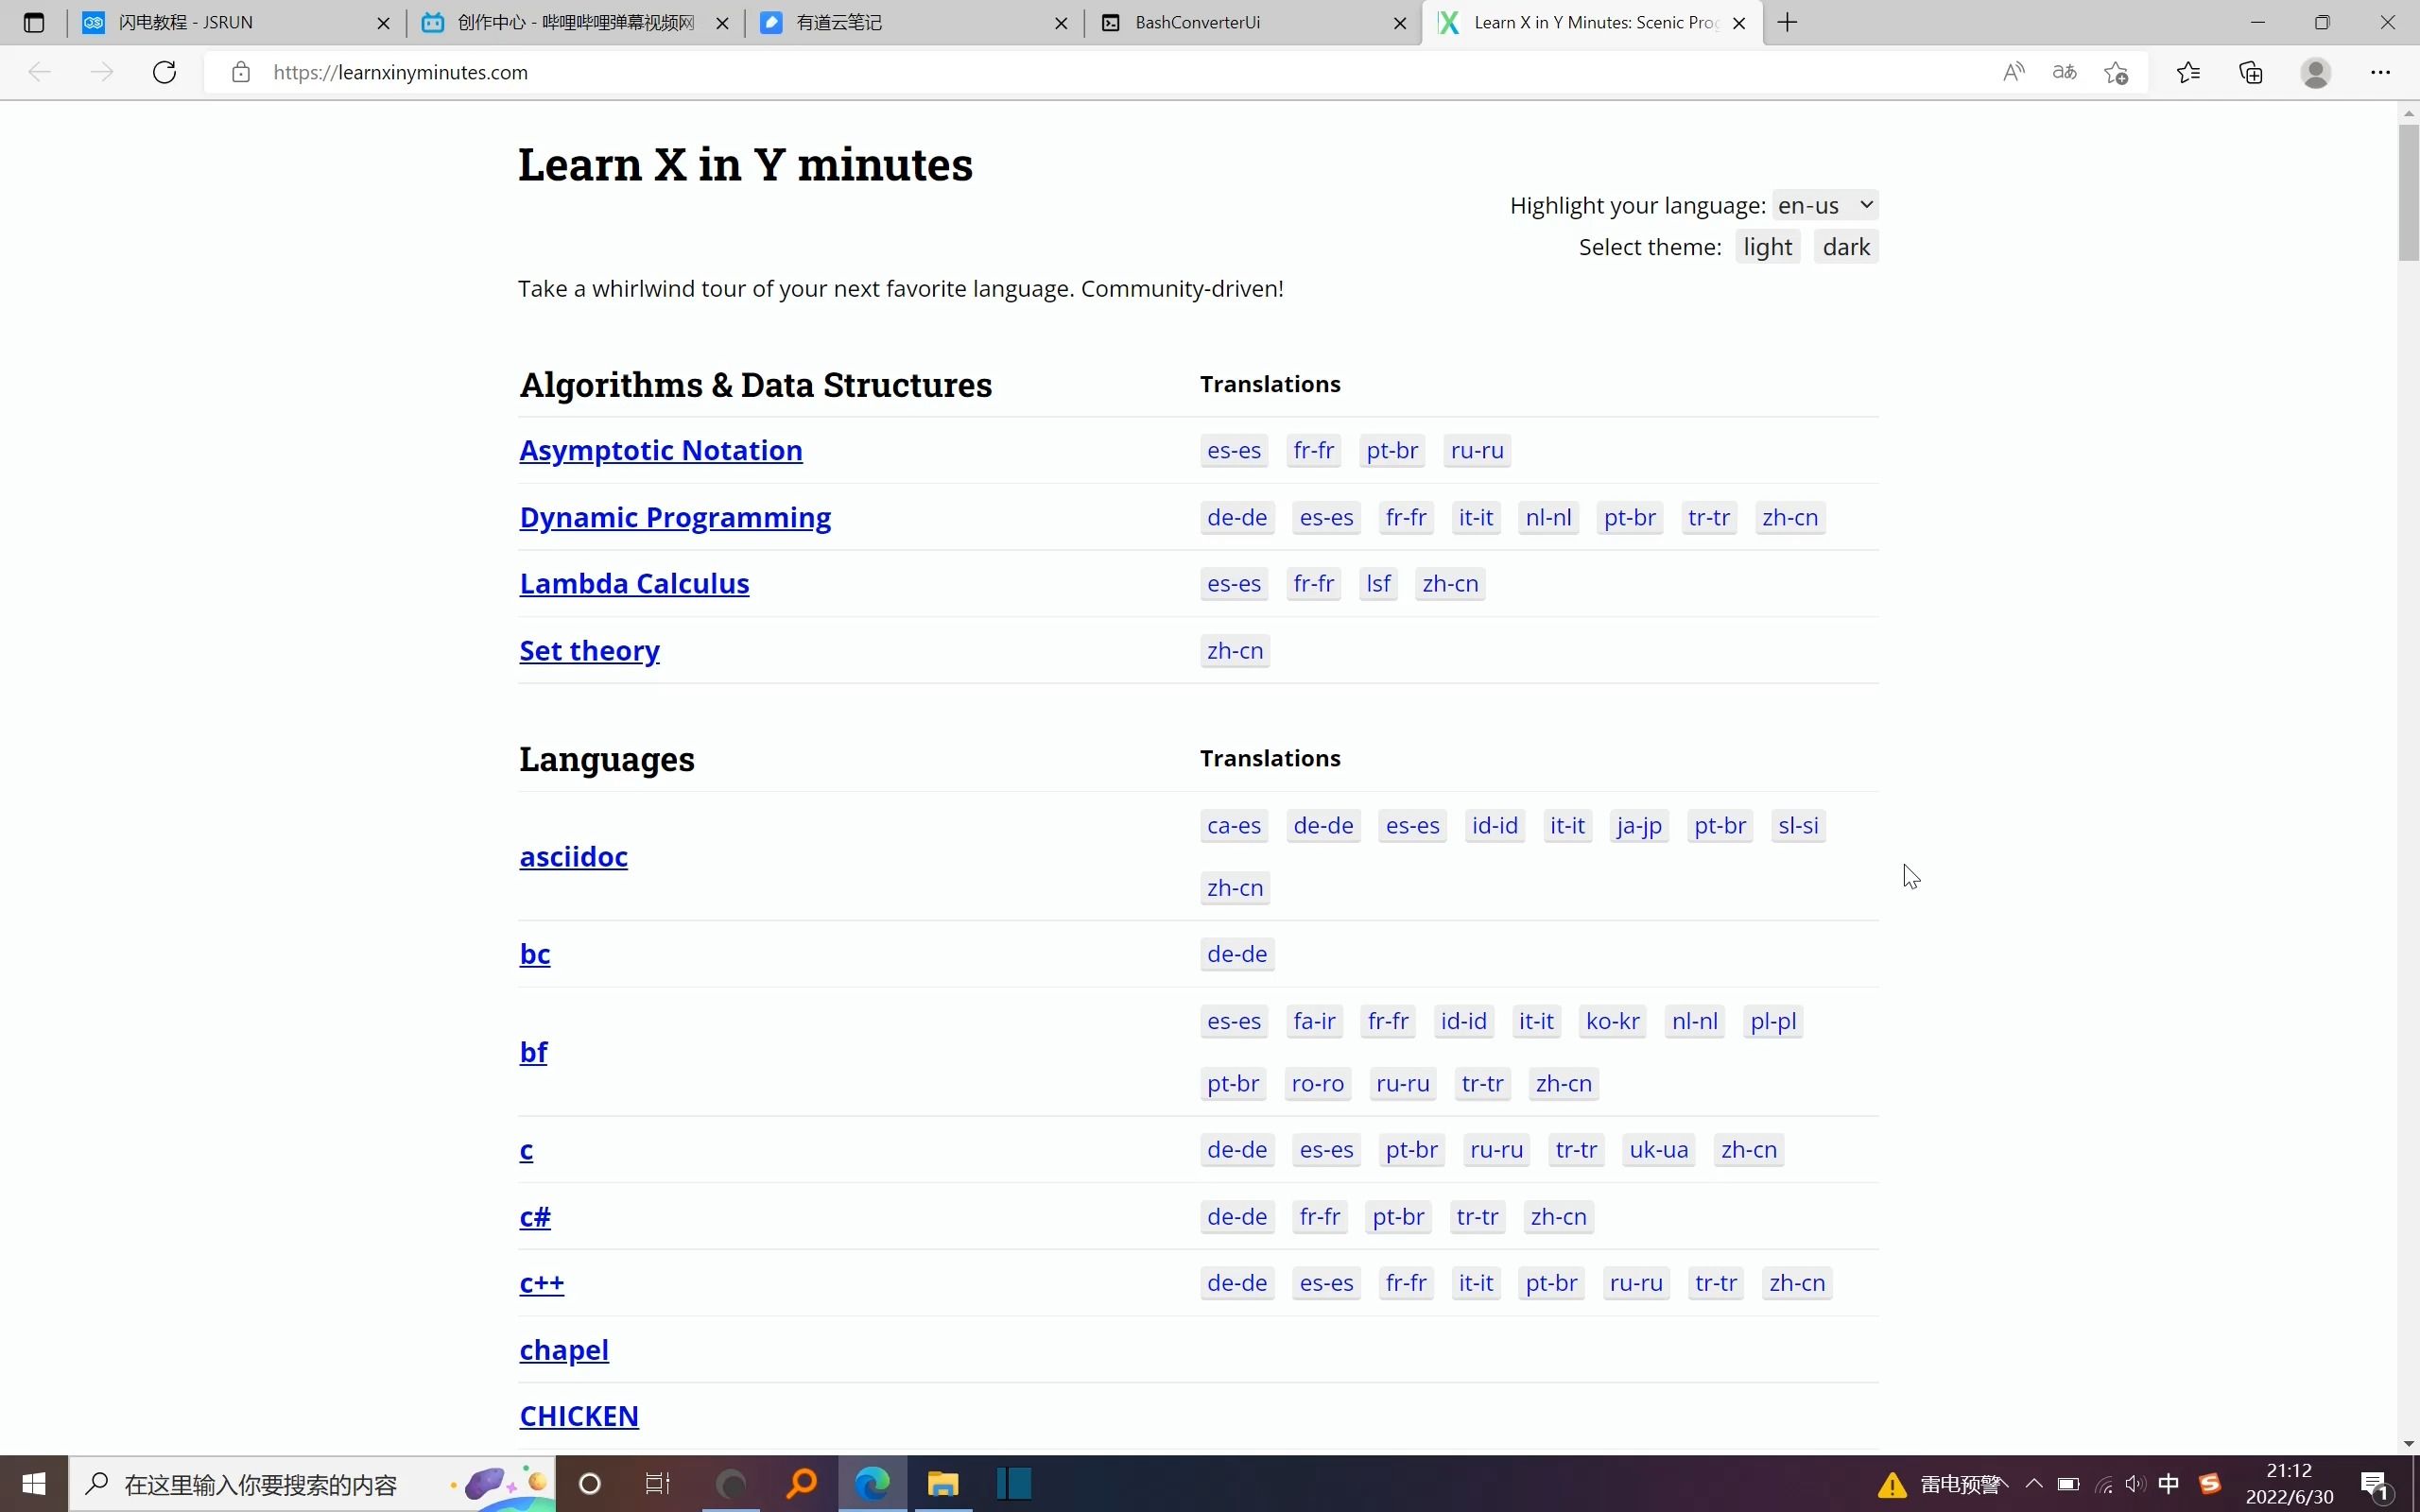
Task: Open the Dynamic Programming link
Action: pos(675,517)
